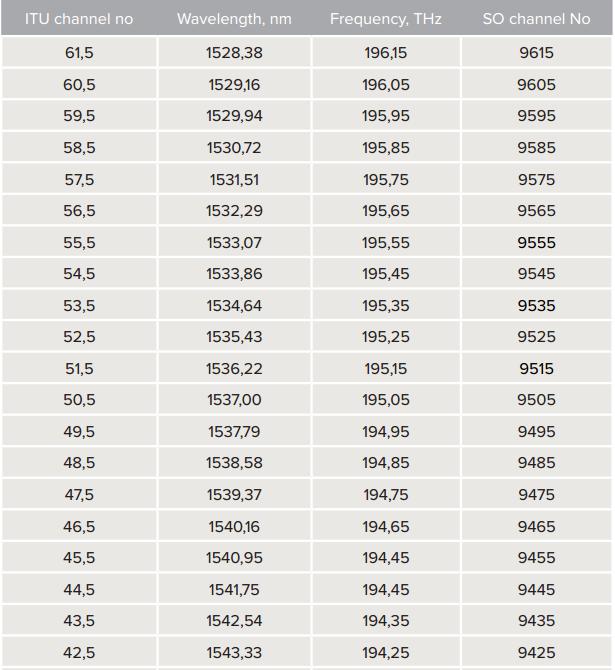Click the wavelength value 1530,72
The height and width of the screenshot is (670, 615).
[234, 148]
